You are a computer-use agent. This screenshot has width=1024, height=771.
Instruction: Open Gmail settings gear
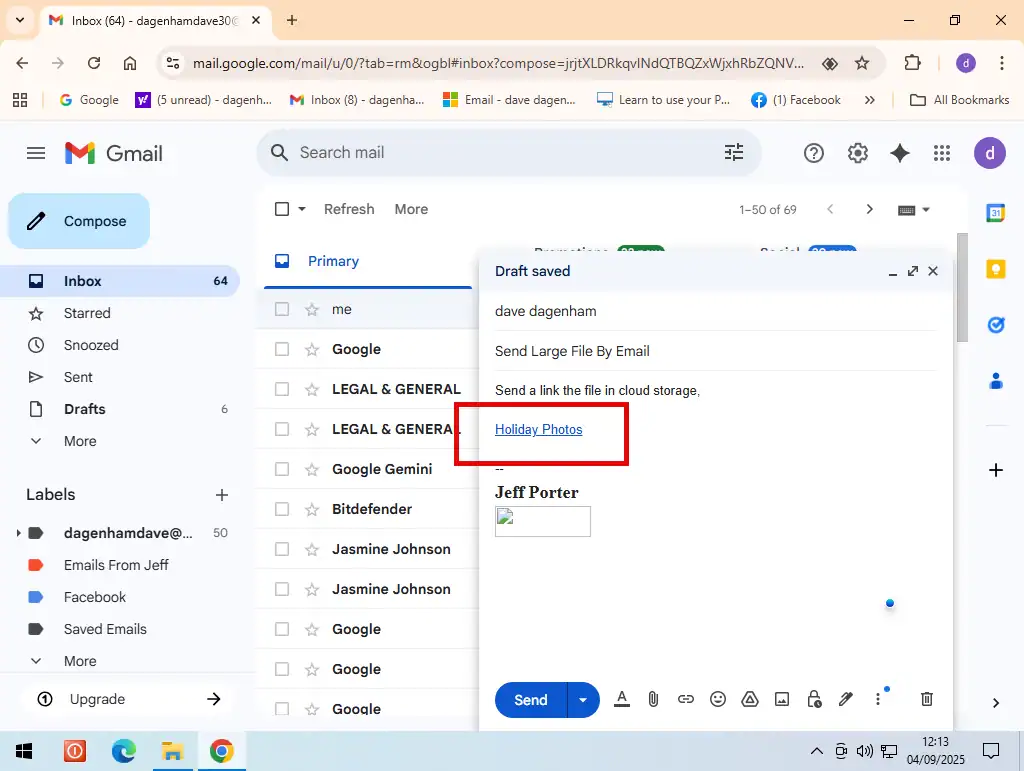point(857,153)
